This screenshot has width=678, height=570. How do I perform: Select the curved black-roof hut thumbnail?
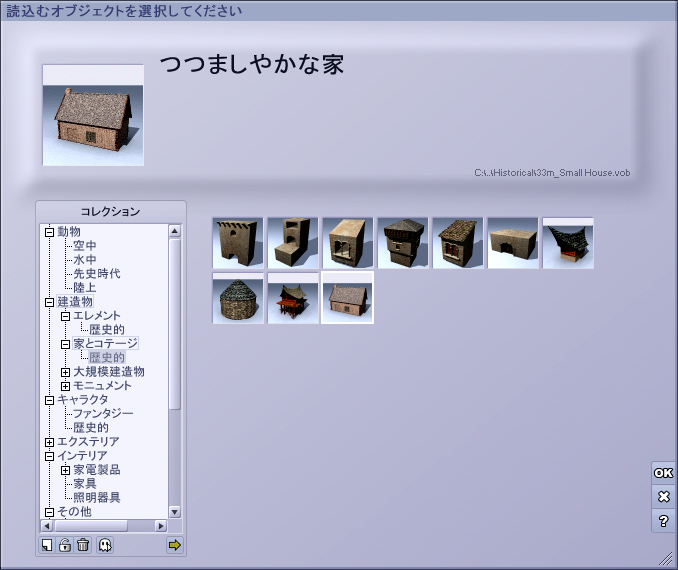pyautogui.click(x=568, y=243)
